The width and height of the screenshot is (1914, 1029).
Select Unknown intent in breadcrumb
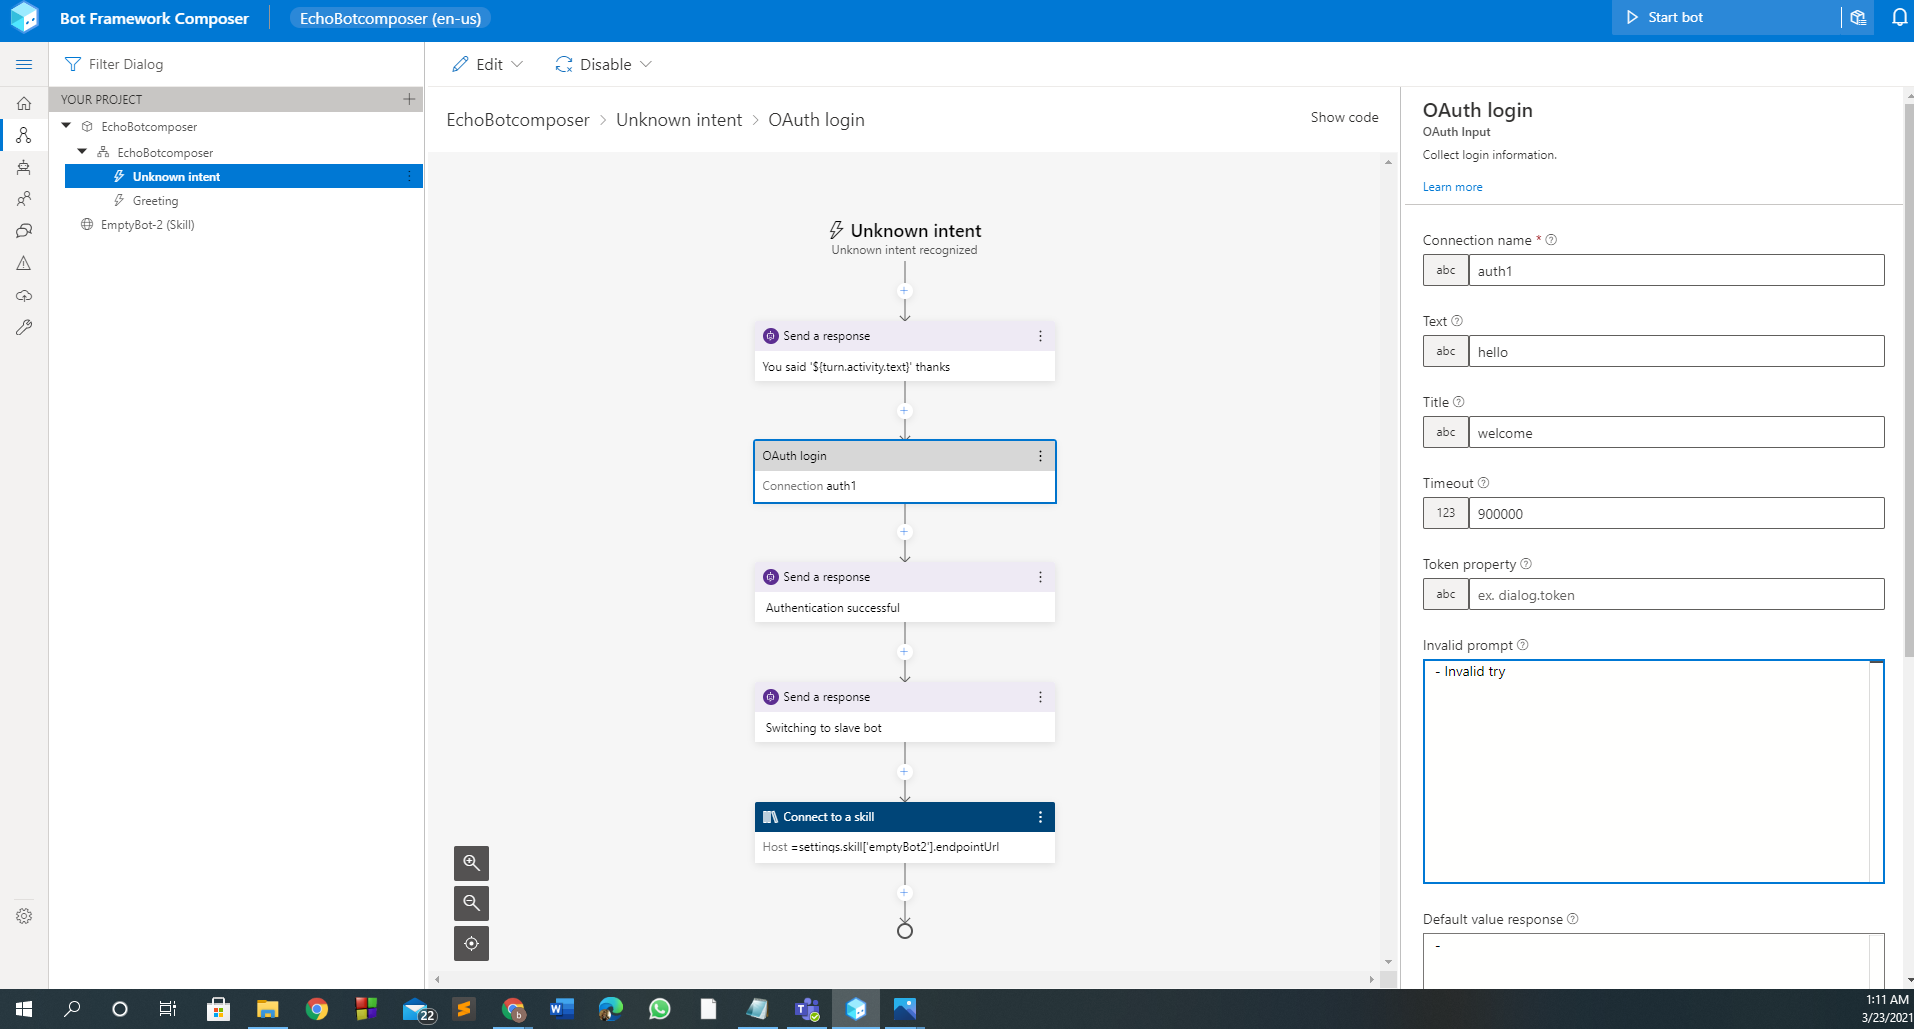click(x=679, y=120)
